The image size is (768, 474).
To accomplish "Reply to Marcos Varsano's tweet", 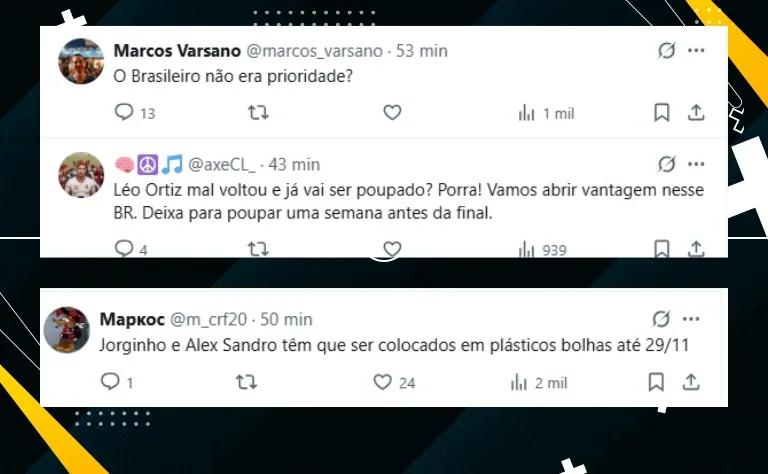I will [x=124, y=112].
